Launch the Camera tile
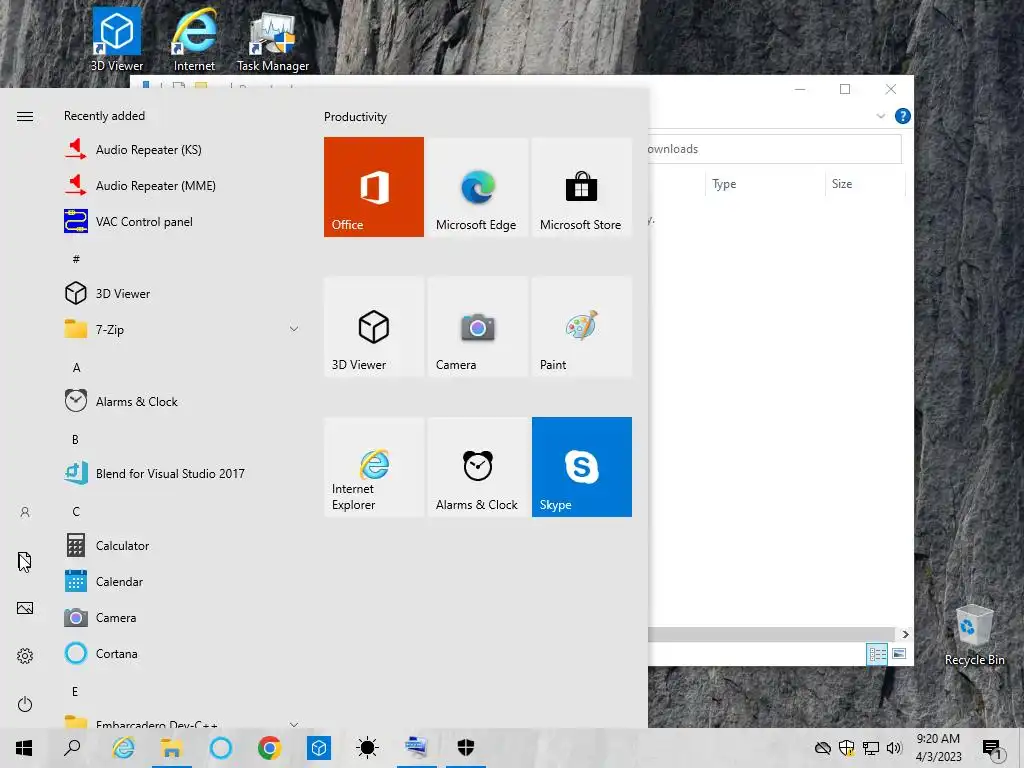This screenshot has width=1024, height=768. tap(477, 327)
